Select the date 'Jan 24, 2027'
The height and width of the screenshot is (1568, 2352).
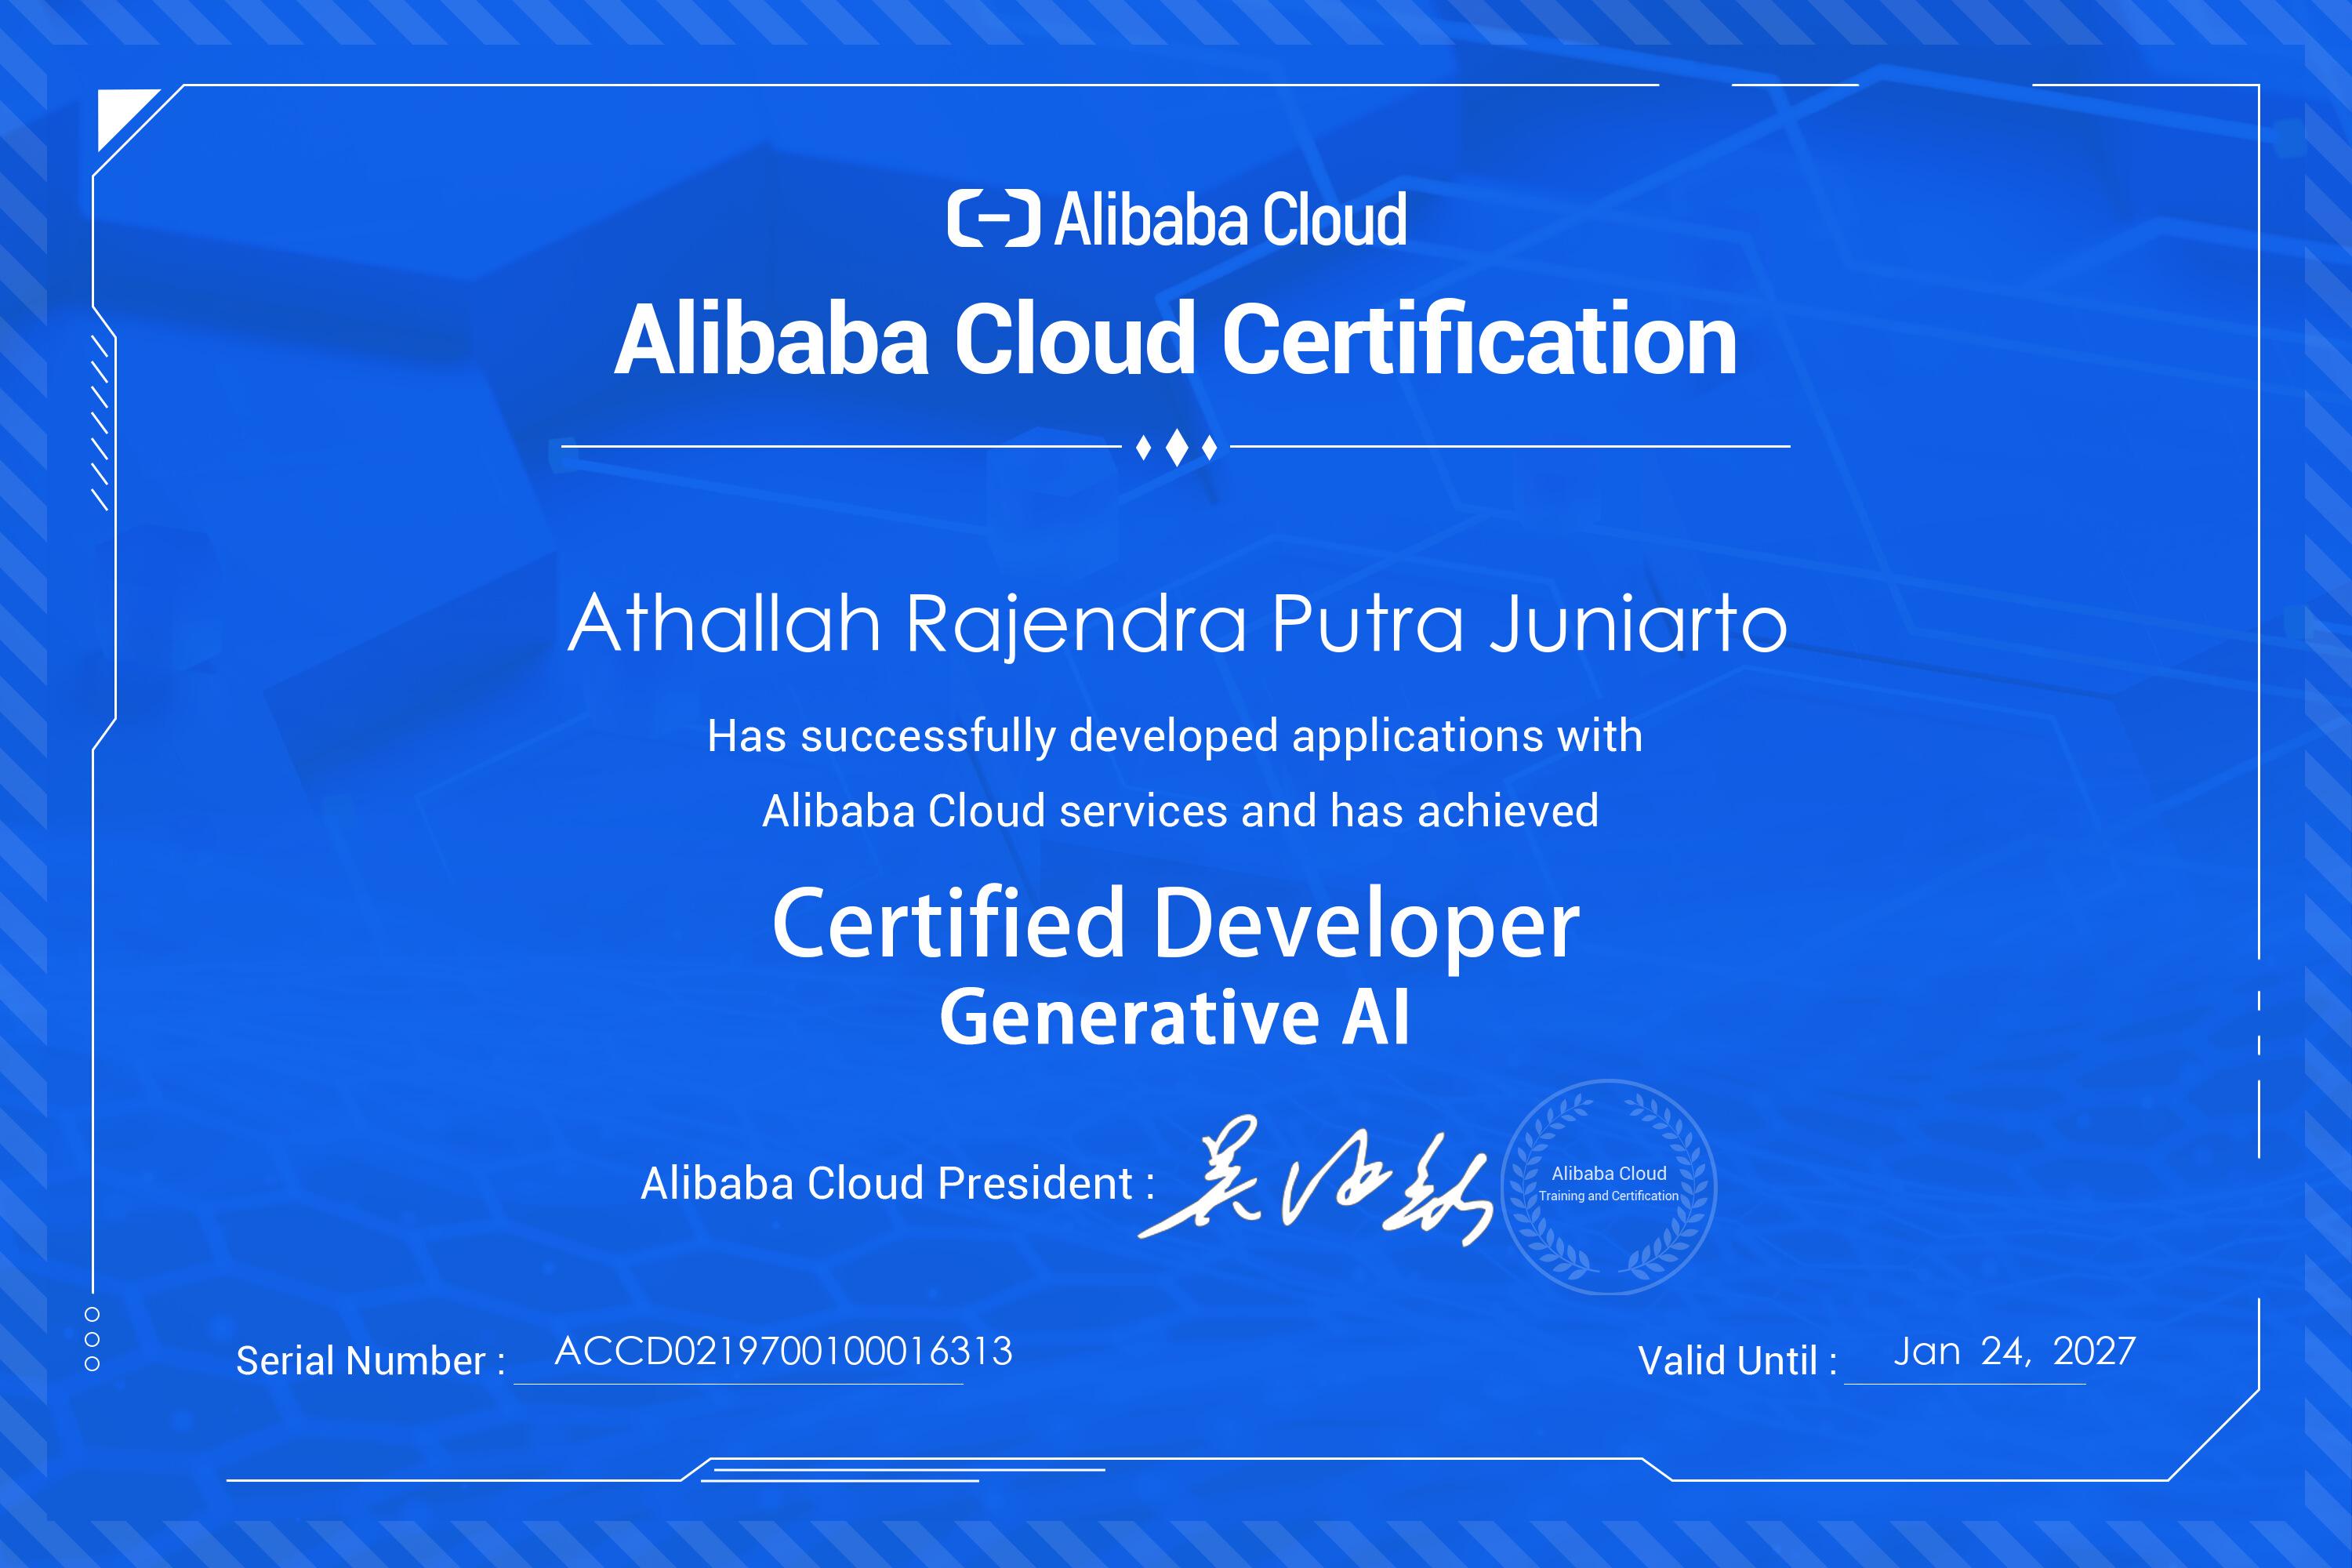point(2014,1352)
